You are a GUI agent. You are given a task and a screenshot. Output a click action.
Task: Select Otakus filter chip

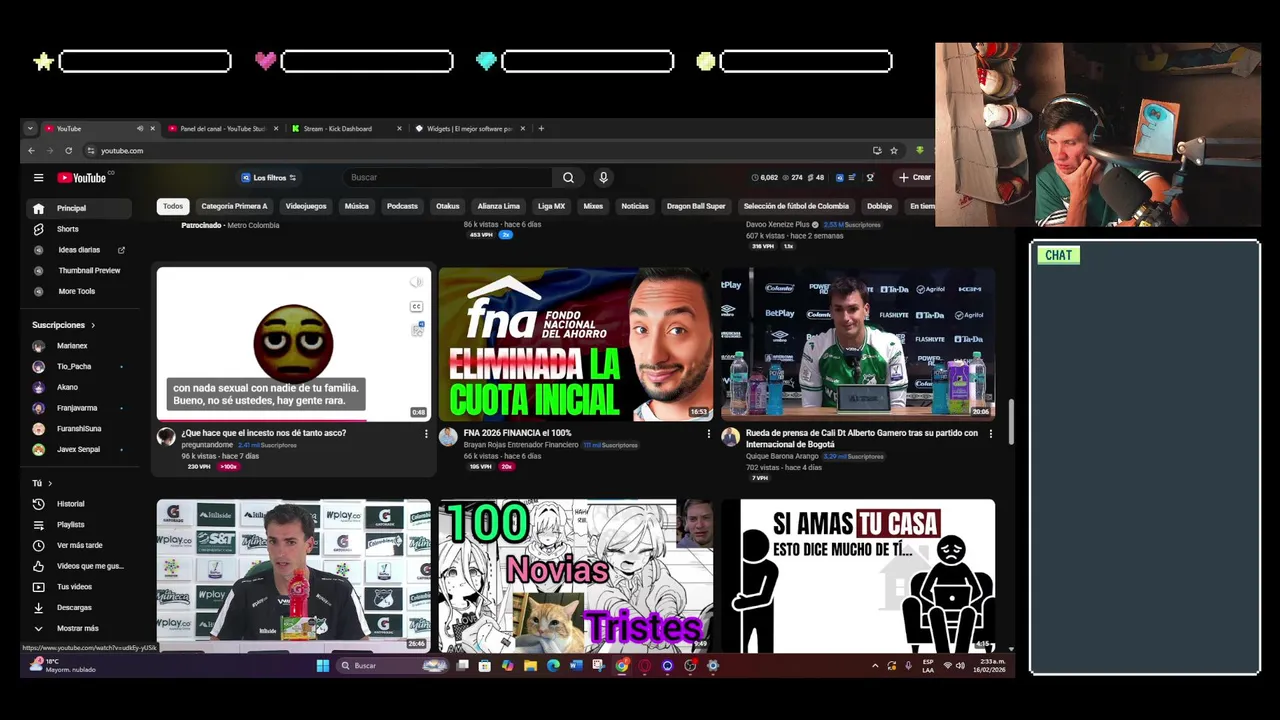pyautogui.click(x=448, y=206)
